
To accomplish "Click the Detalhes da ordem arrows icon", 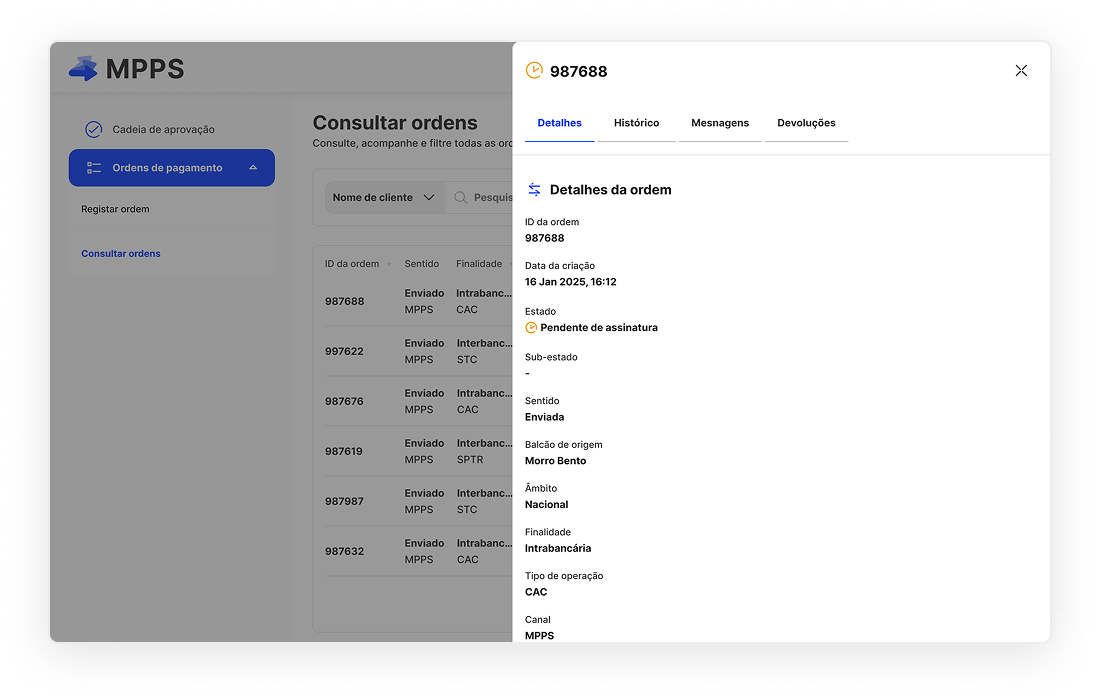I will 534,190.
